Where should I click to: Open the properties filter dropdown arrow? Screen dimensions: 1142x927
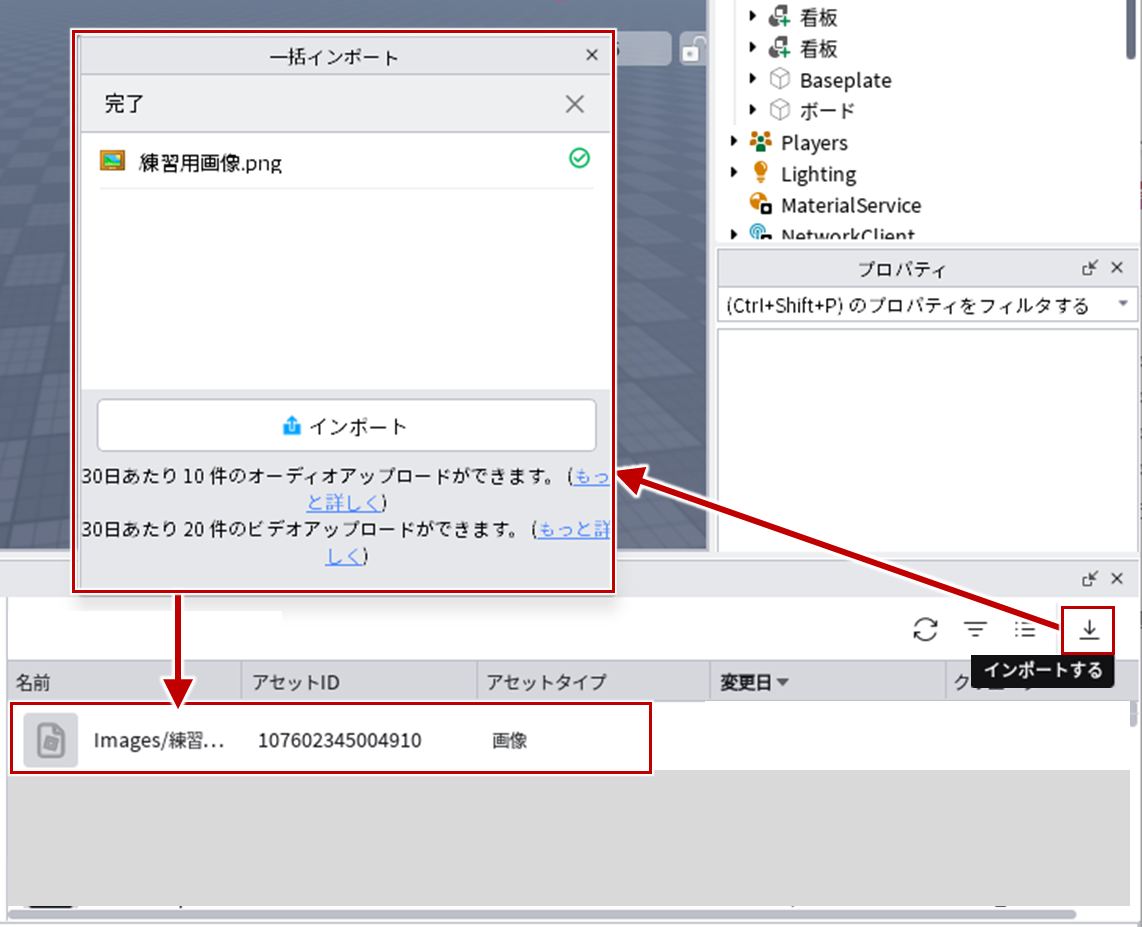[1122, 303]
